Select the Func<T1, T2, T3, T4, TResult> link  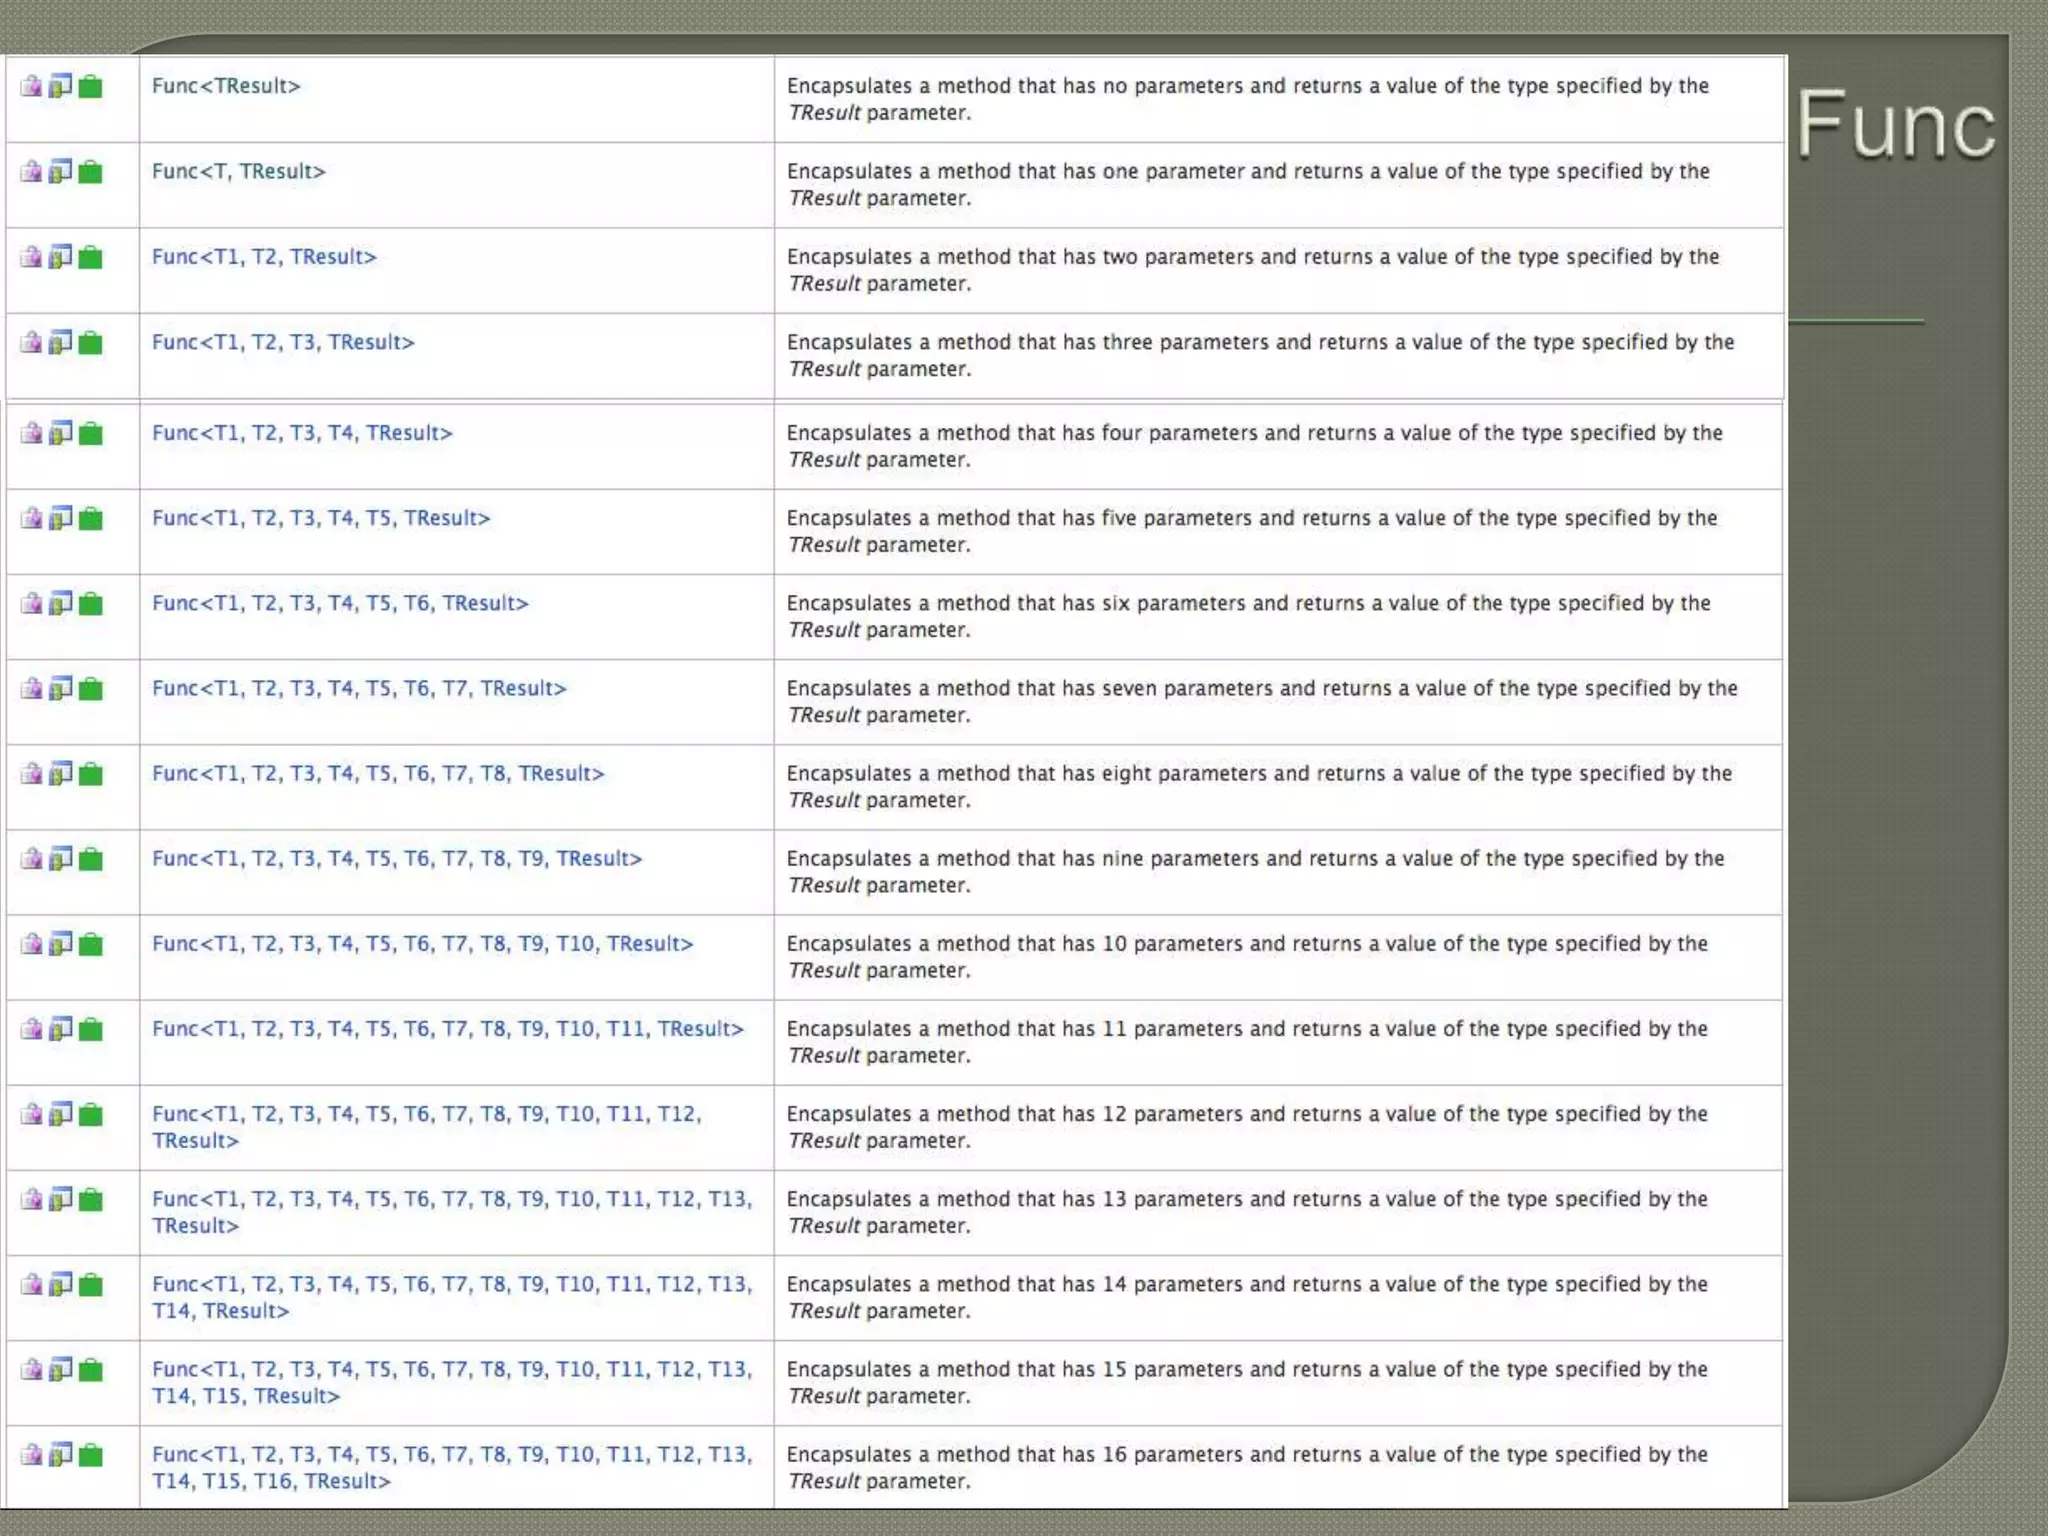pos(302,433)
